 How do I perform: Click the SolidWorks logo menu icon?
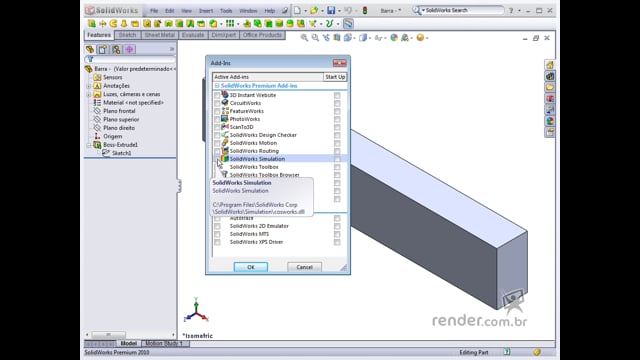pyautogui.click(x=90, y=10)
